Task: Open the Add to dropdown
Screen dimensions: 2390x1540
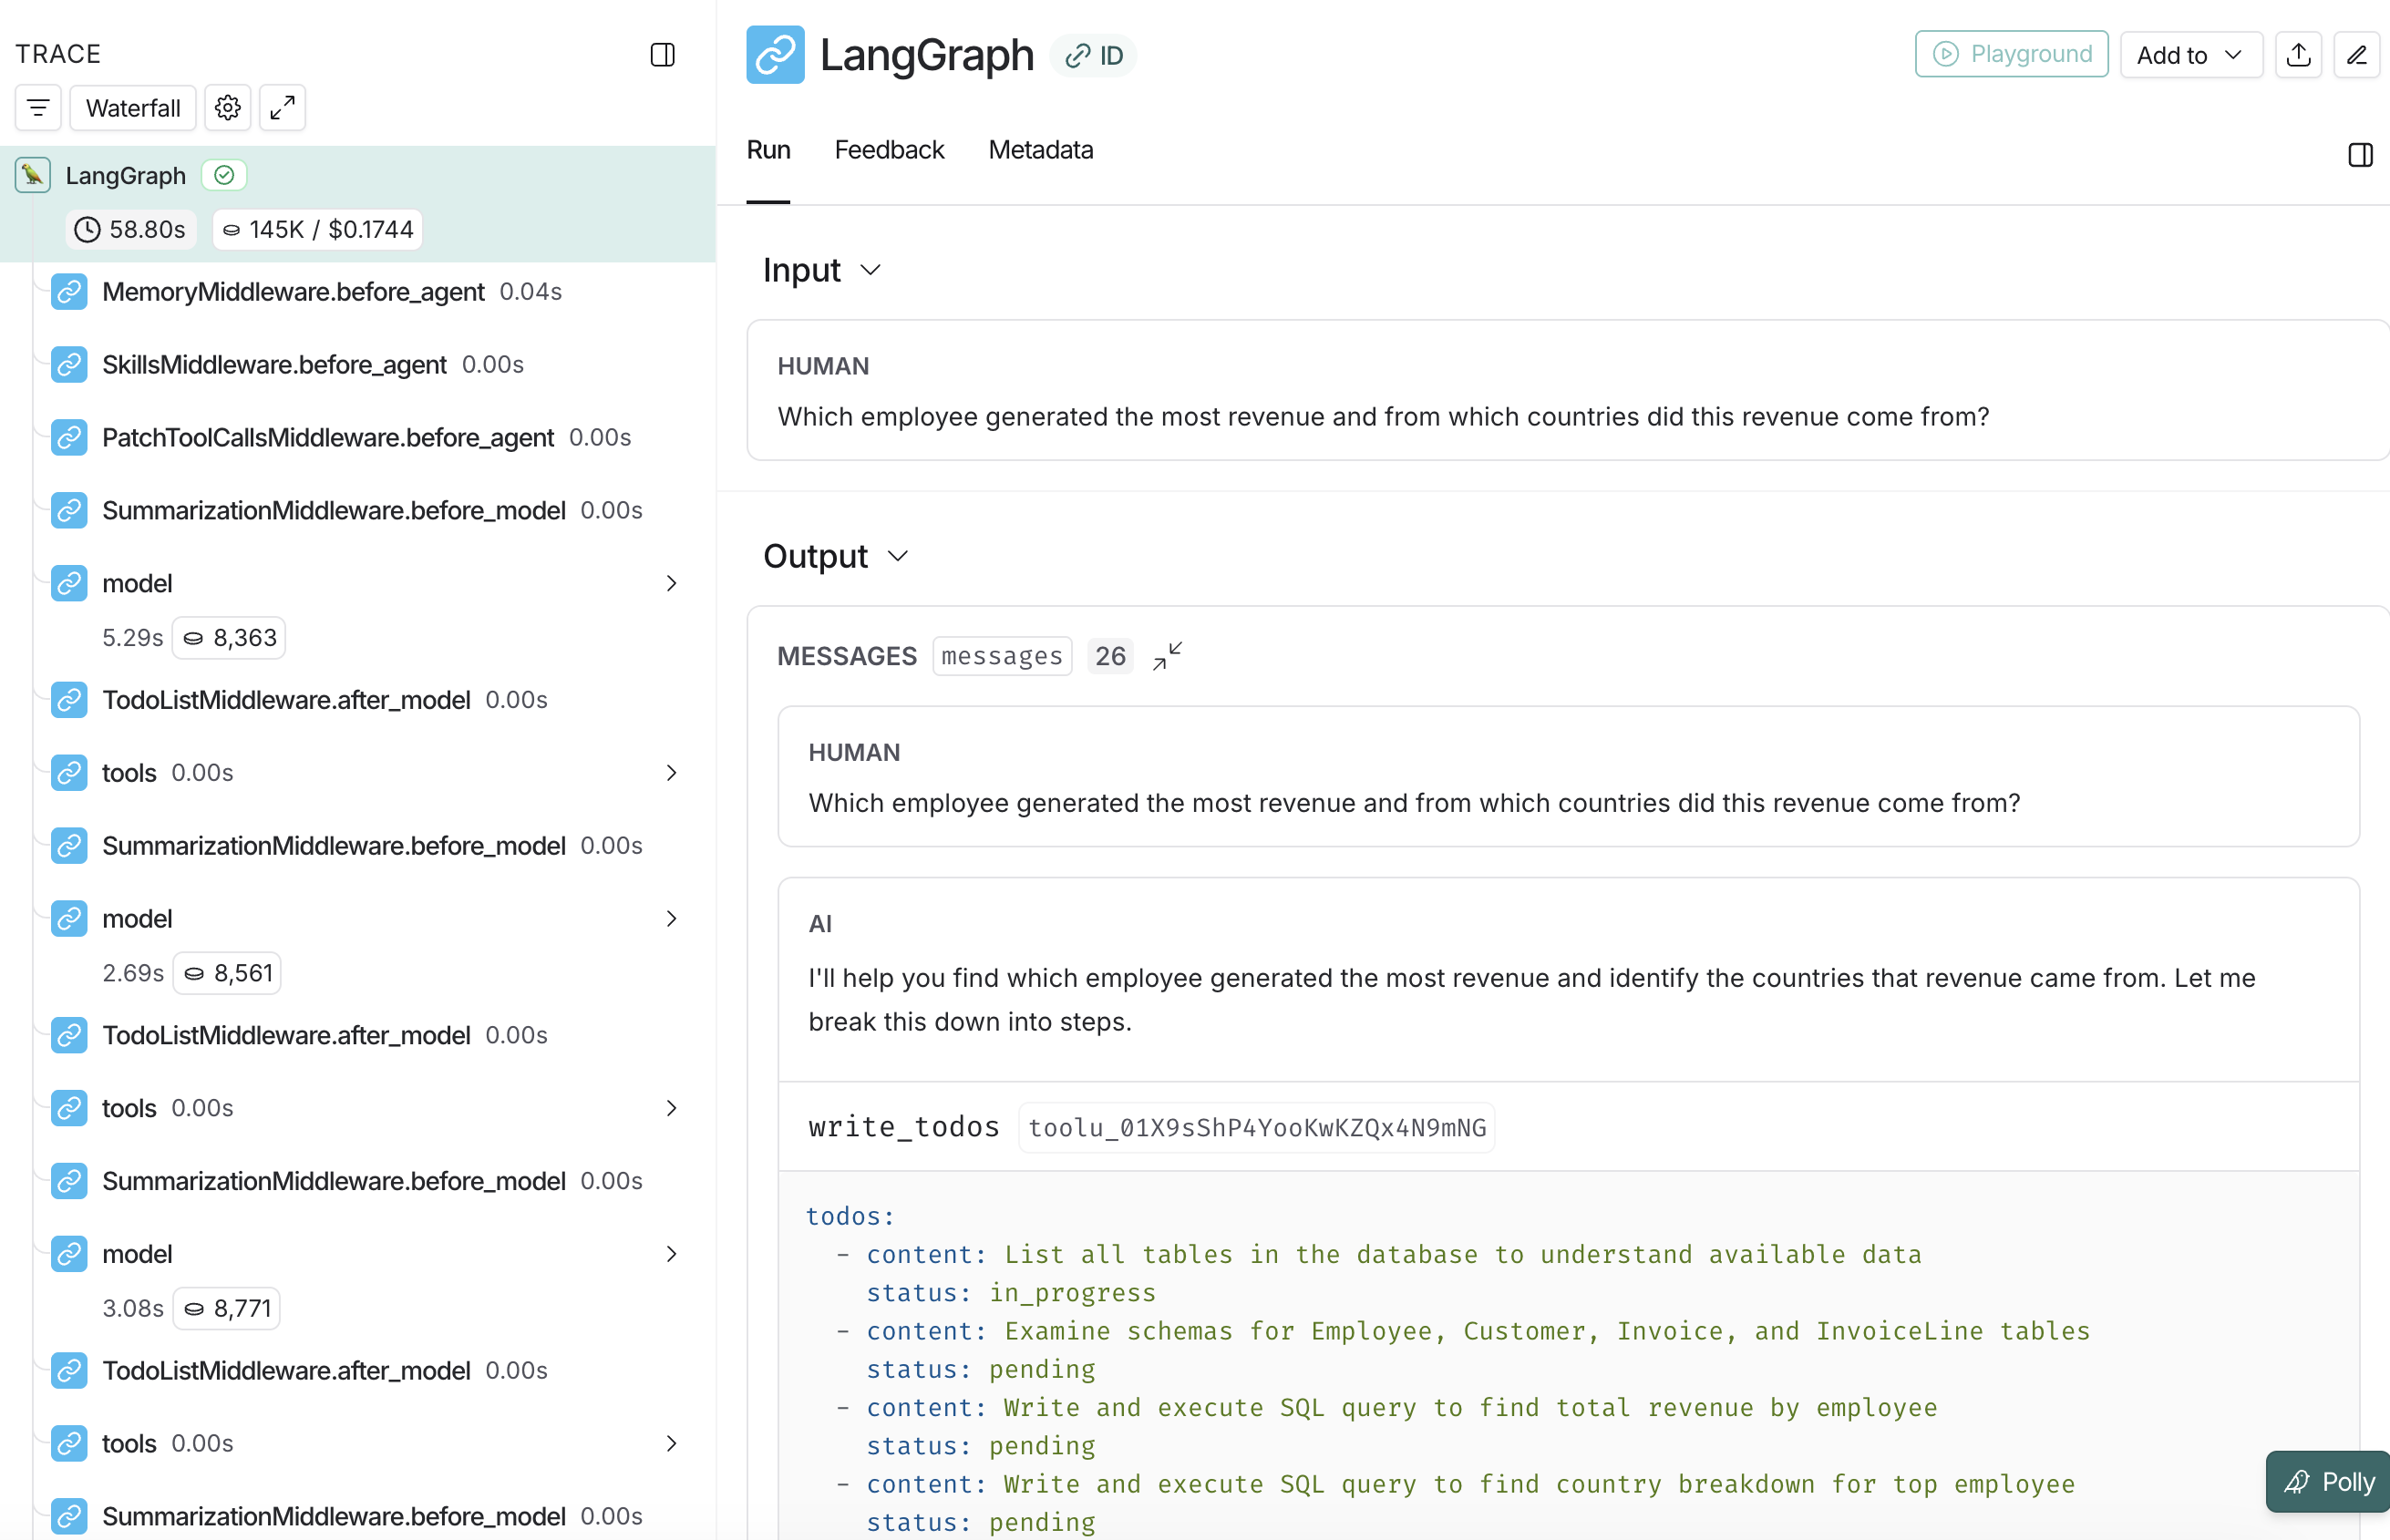Action: [2191, 54]
